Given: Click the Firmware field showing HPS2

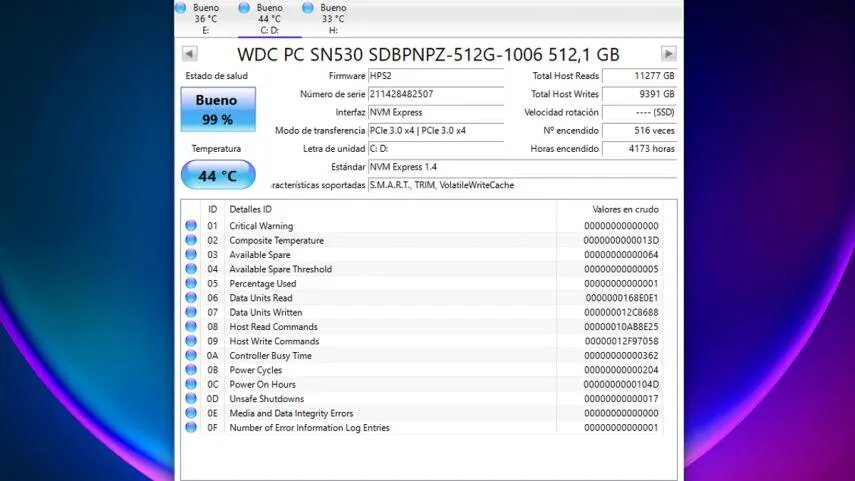Looking at the screenshot, I should point(435,76).
